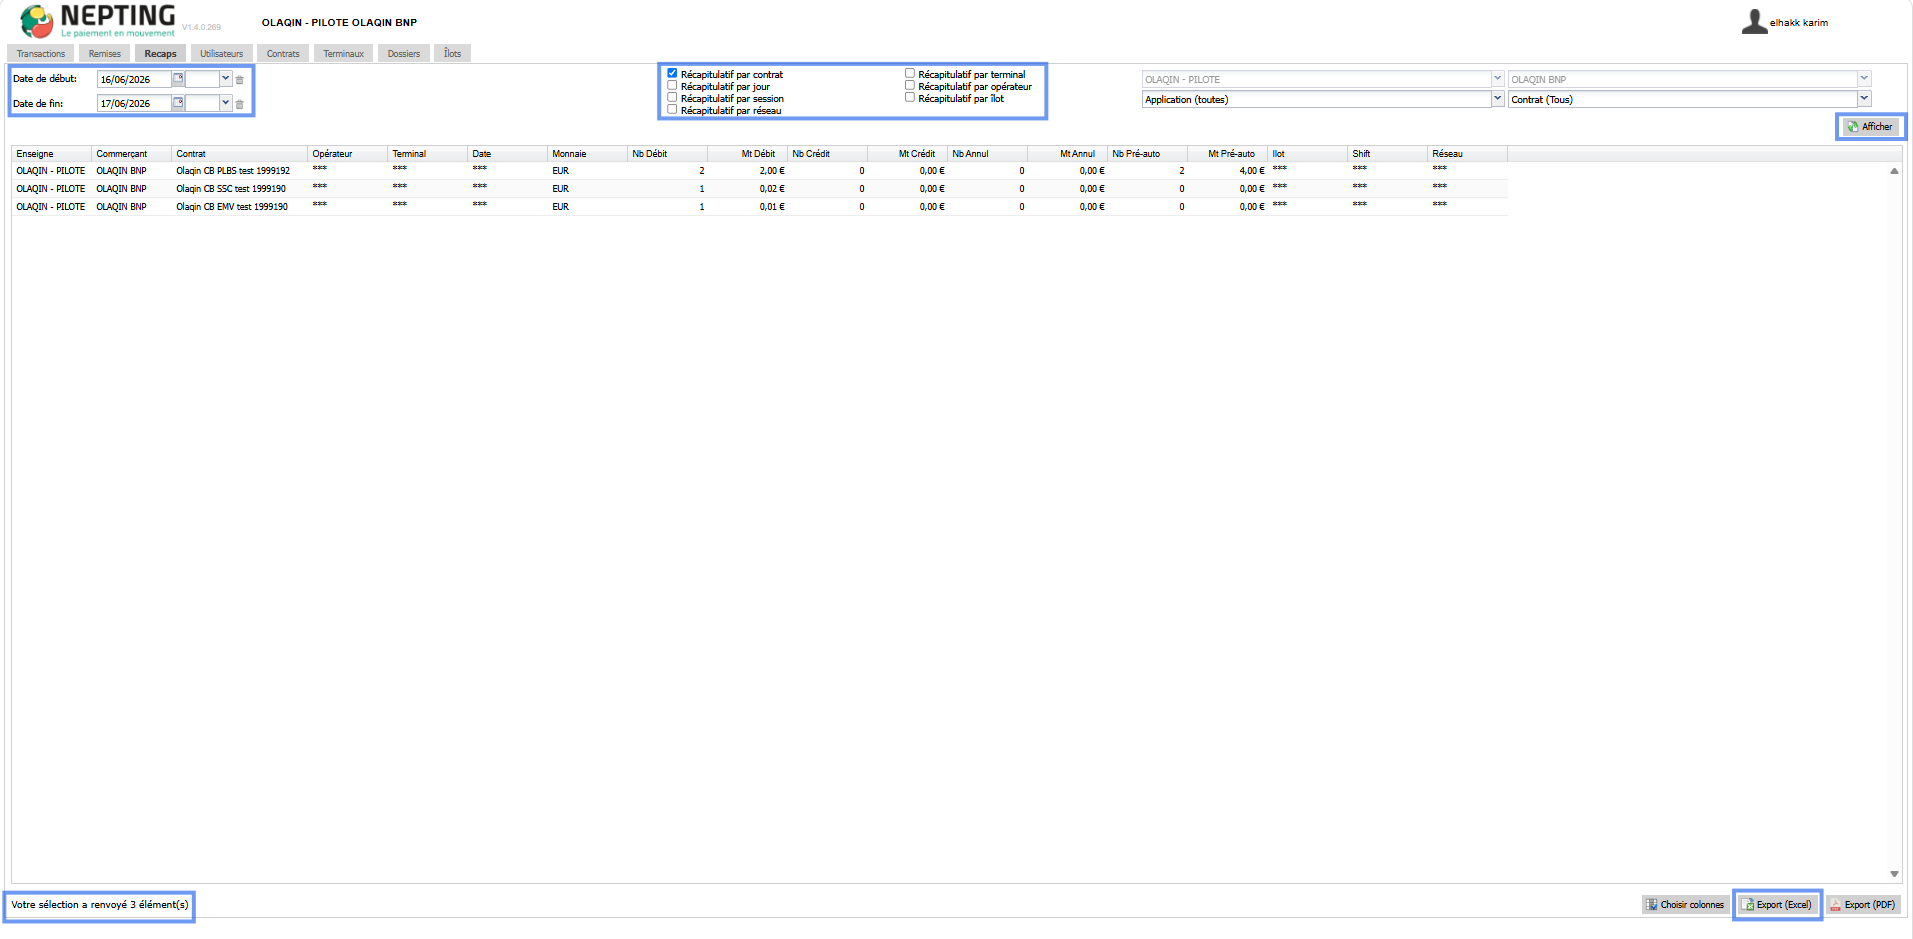Uncheck Récapitulatif par contrat
The image size is (1913, 939).
pos(672,73)
